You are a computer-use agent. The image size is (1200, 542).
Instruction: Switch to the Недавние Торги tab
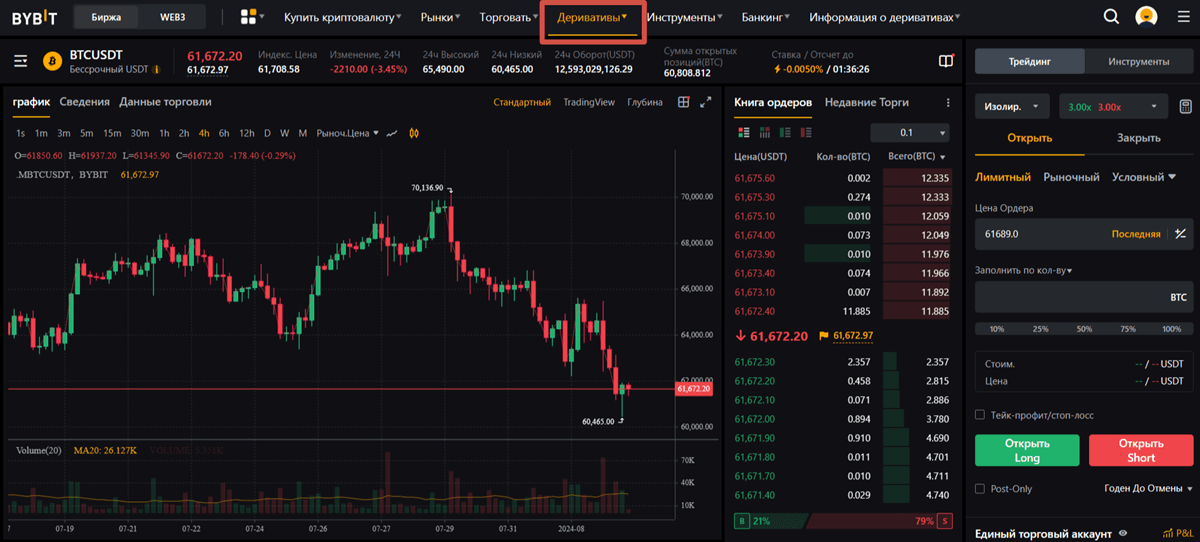click(x=867, y=102)
